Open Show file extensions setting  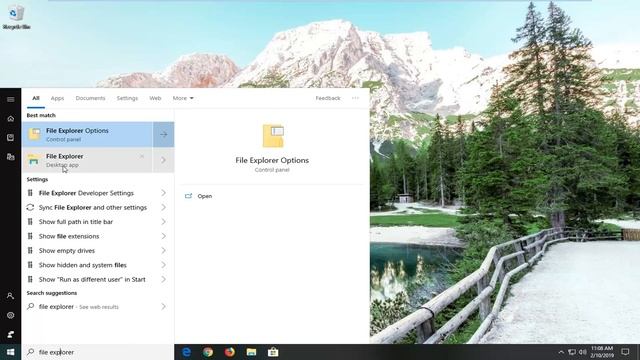point(69,236)
